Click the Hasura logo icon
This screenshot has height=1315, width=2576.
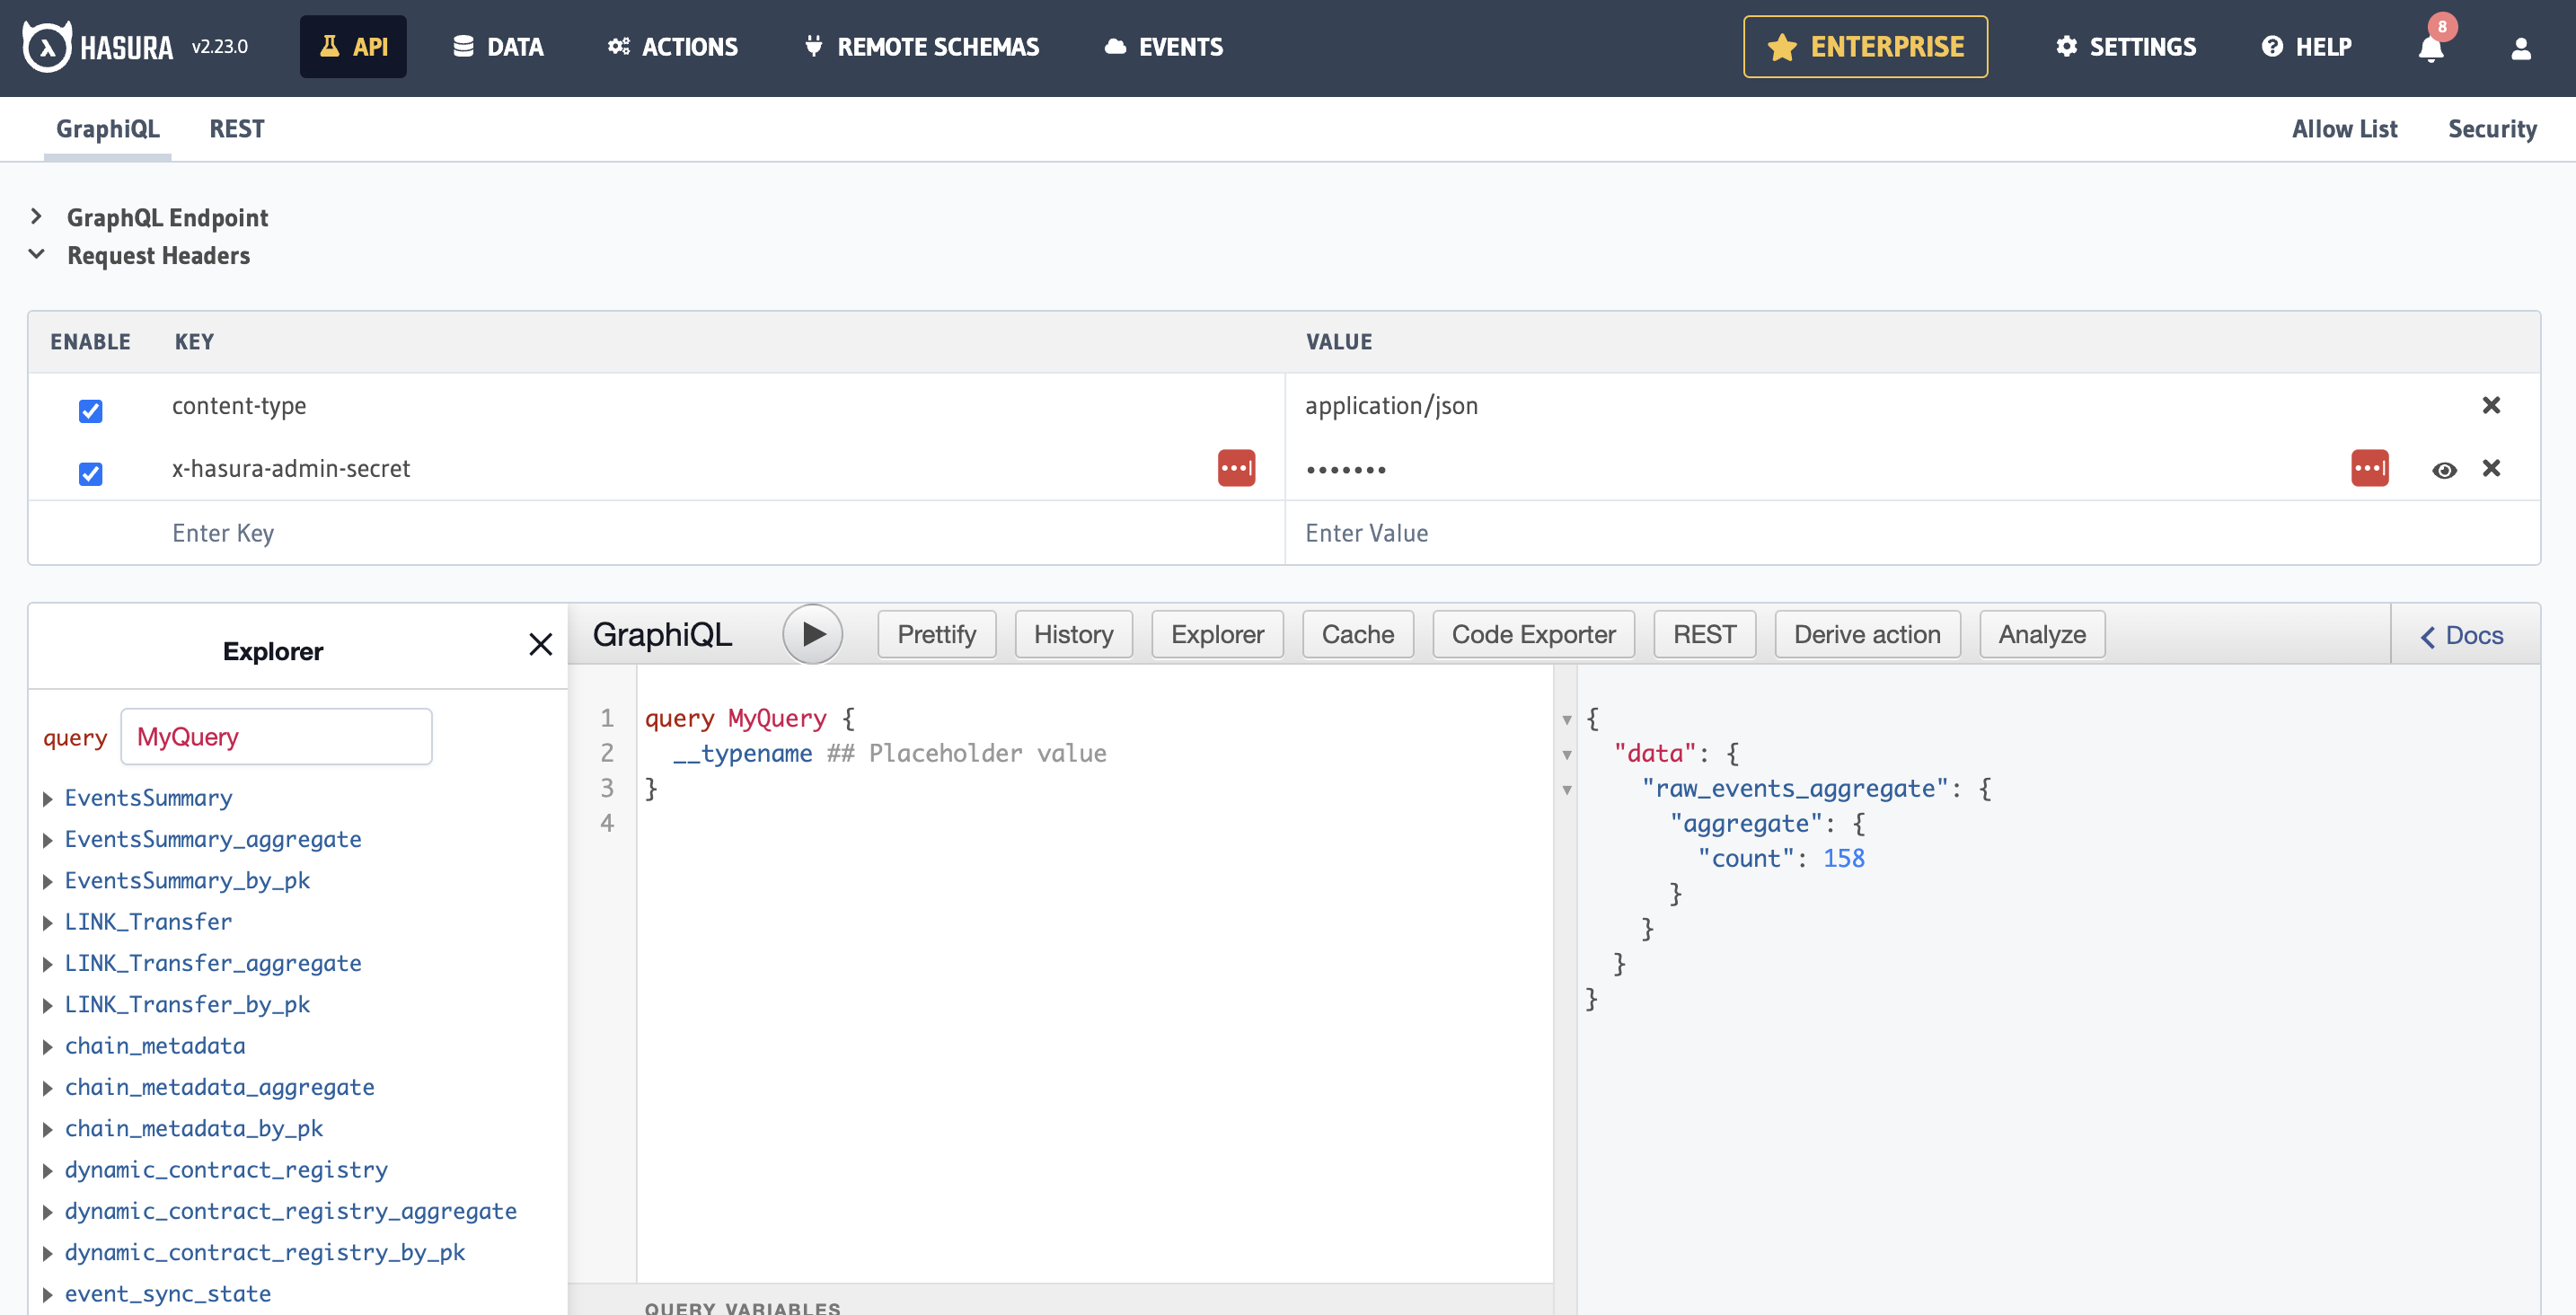pyautogui.click(x=46, y=46)
